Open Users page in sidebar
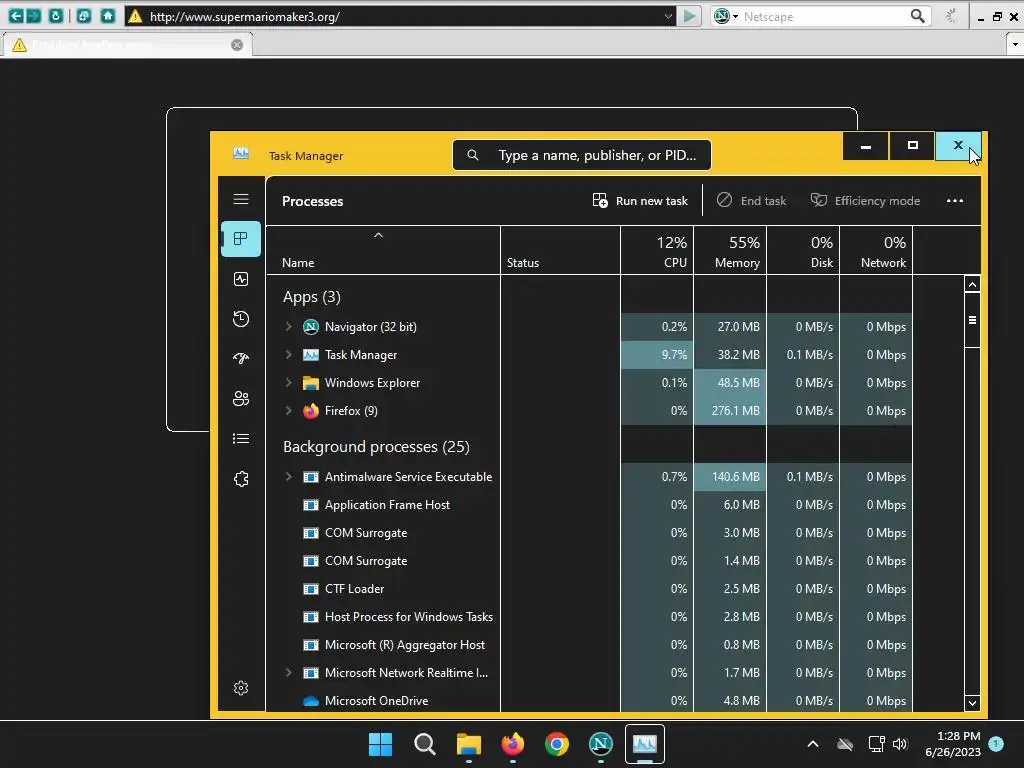 pyautogui.click(x=241, y=398)
